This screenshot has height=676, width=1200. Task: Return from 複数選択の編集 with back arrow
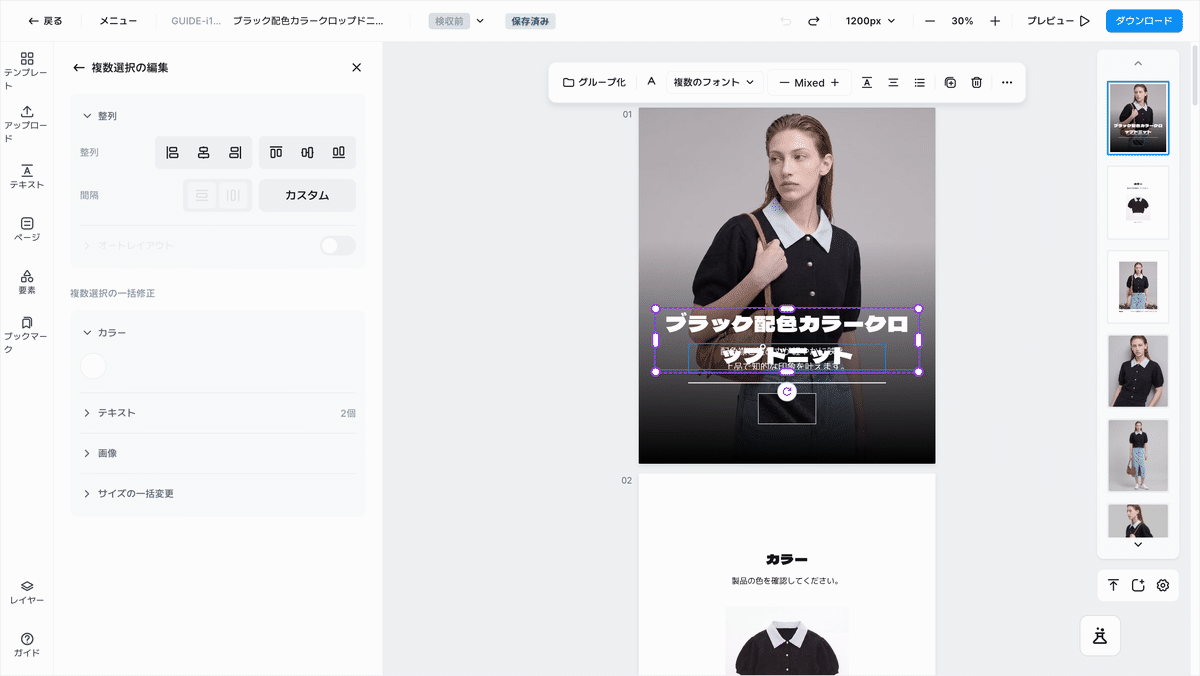coord(79,68)
